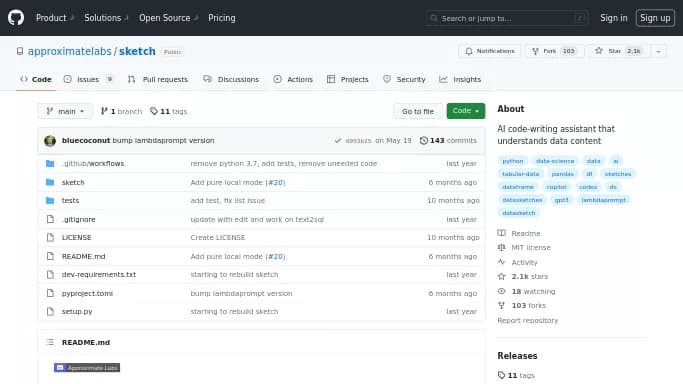The image size is (683, 384).
Task: Click the README outline list icon
Action: [50, 342]
